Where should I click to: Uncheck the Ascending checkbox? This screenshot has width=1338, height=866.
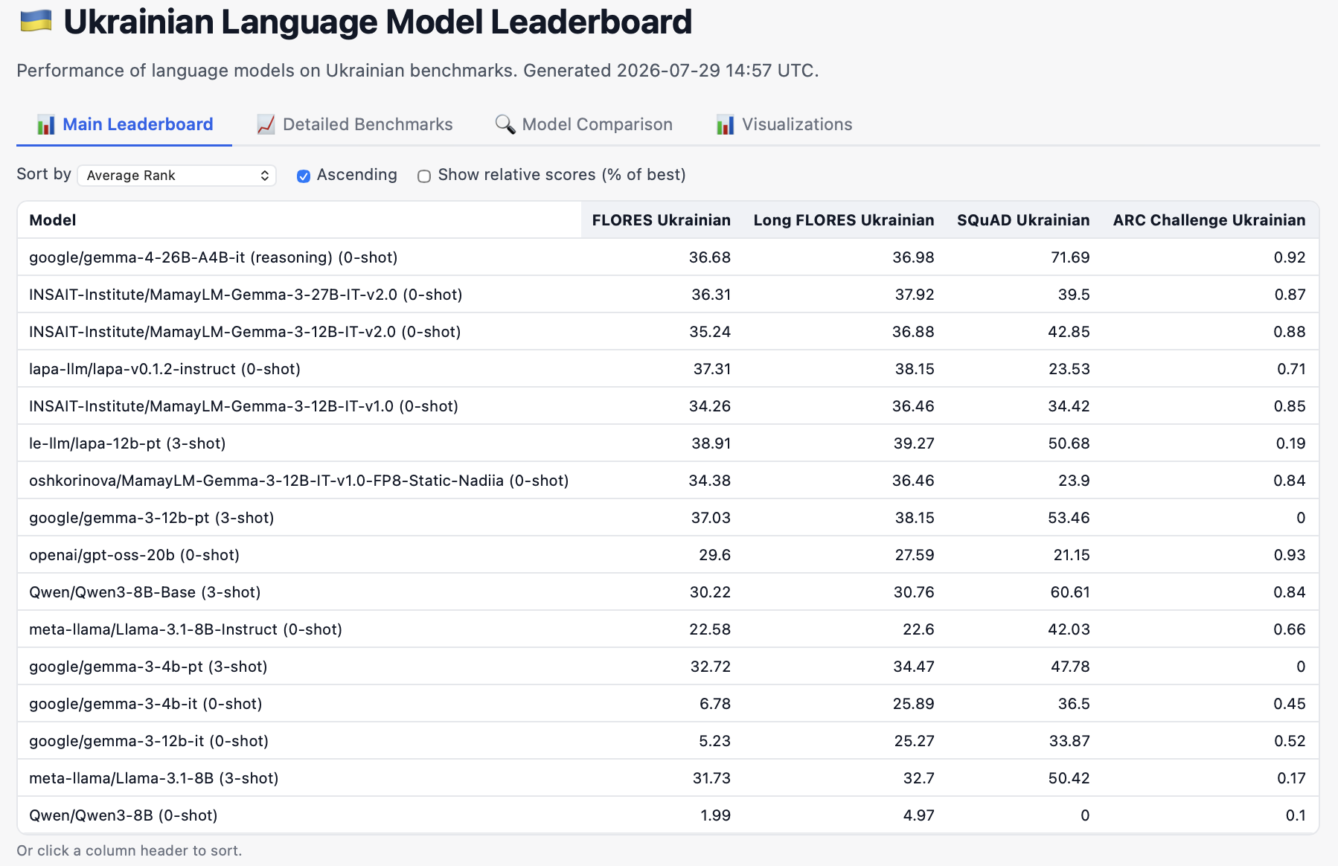coord(303,176)
